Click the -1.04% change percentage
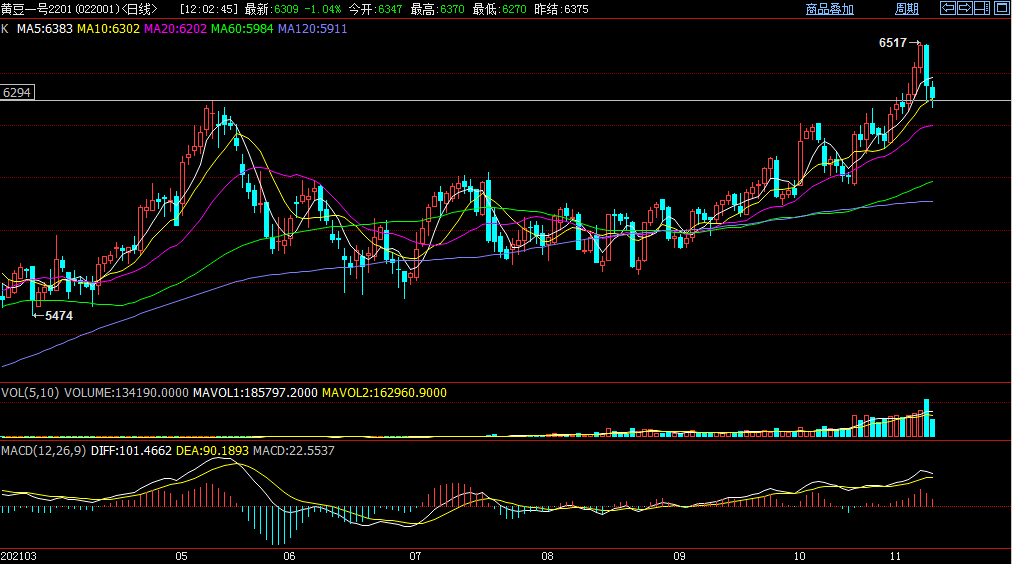1012x564 pixels. click(322, 9)
